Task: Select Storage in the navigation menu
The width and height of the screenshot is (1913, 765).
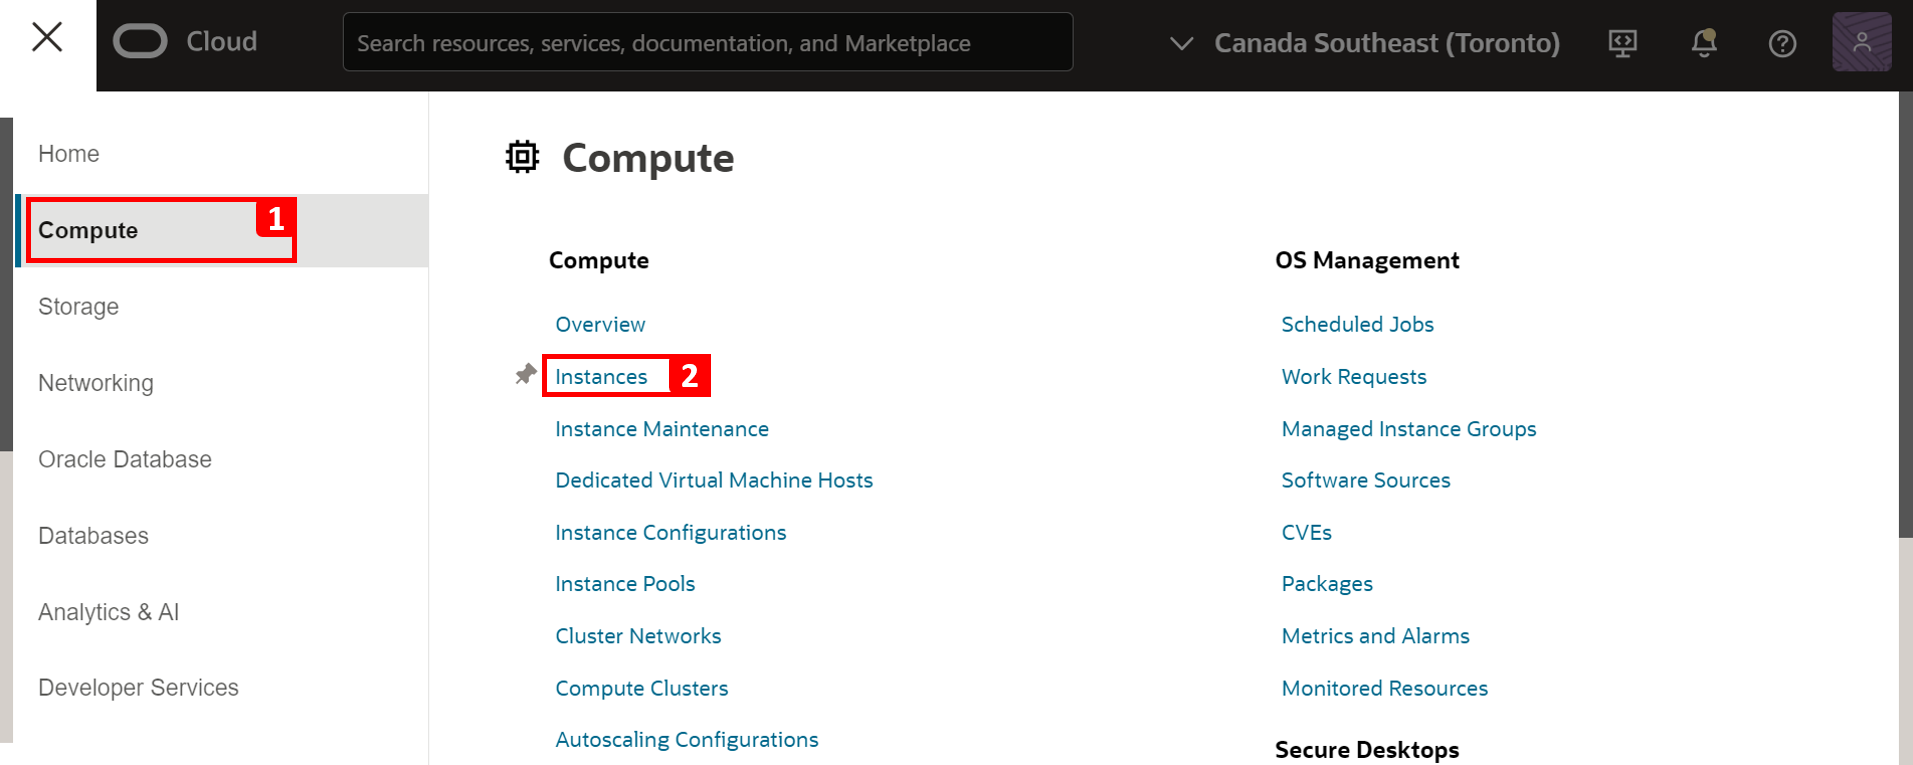Action: [78, 307]
